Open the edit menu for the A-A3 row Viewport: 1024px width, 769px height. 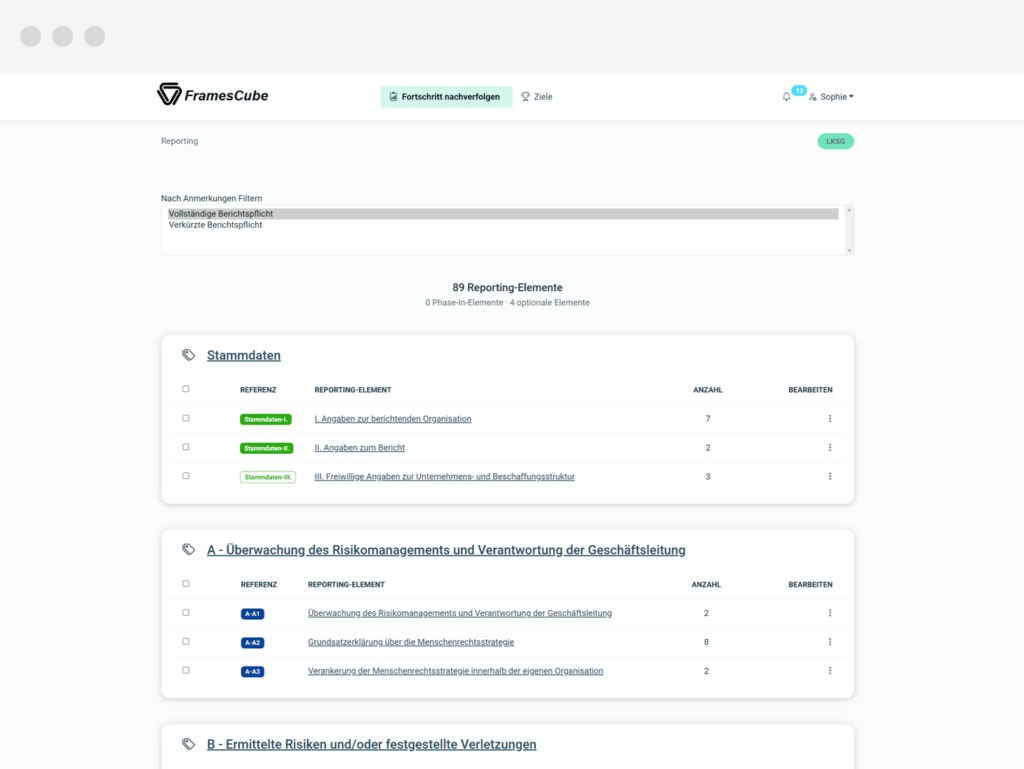click(x=830, y=671)
